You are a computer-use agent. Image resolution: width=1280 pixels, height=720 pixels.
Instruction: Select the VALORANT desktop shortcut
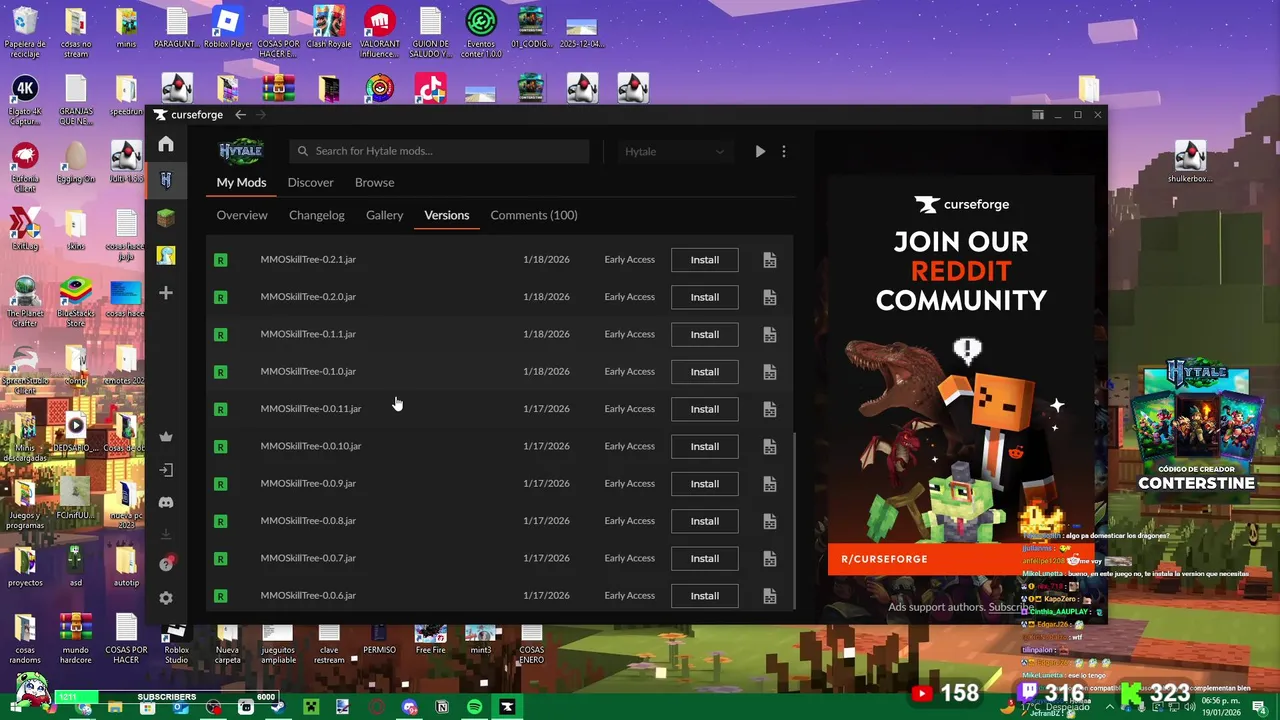(379, 31)
